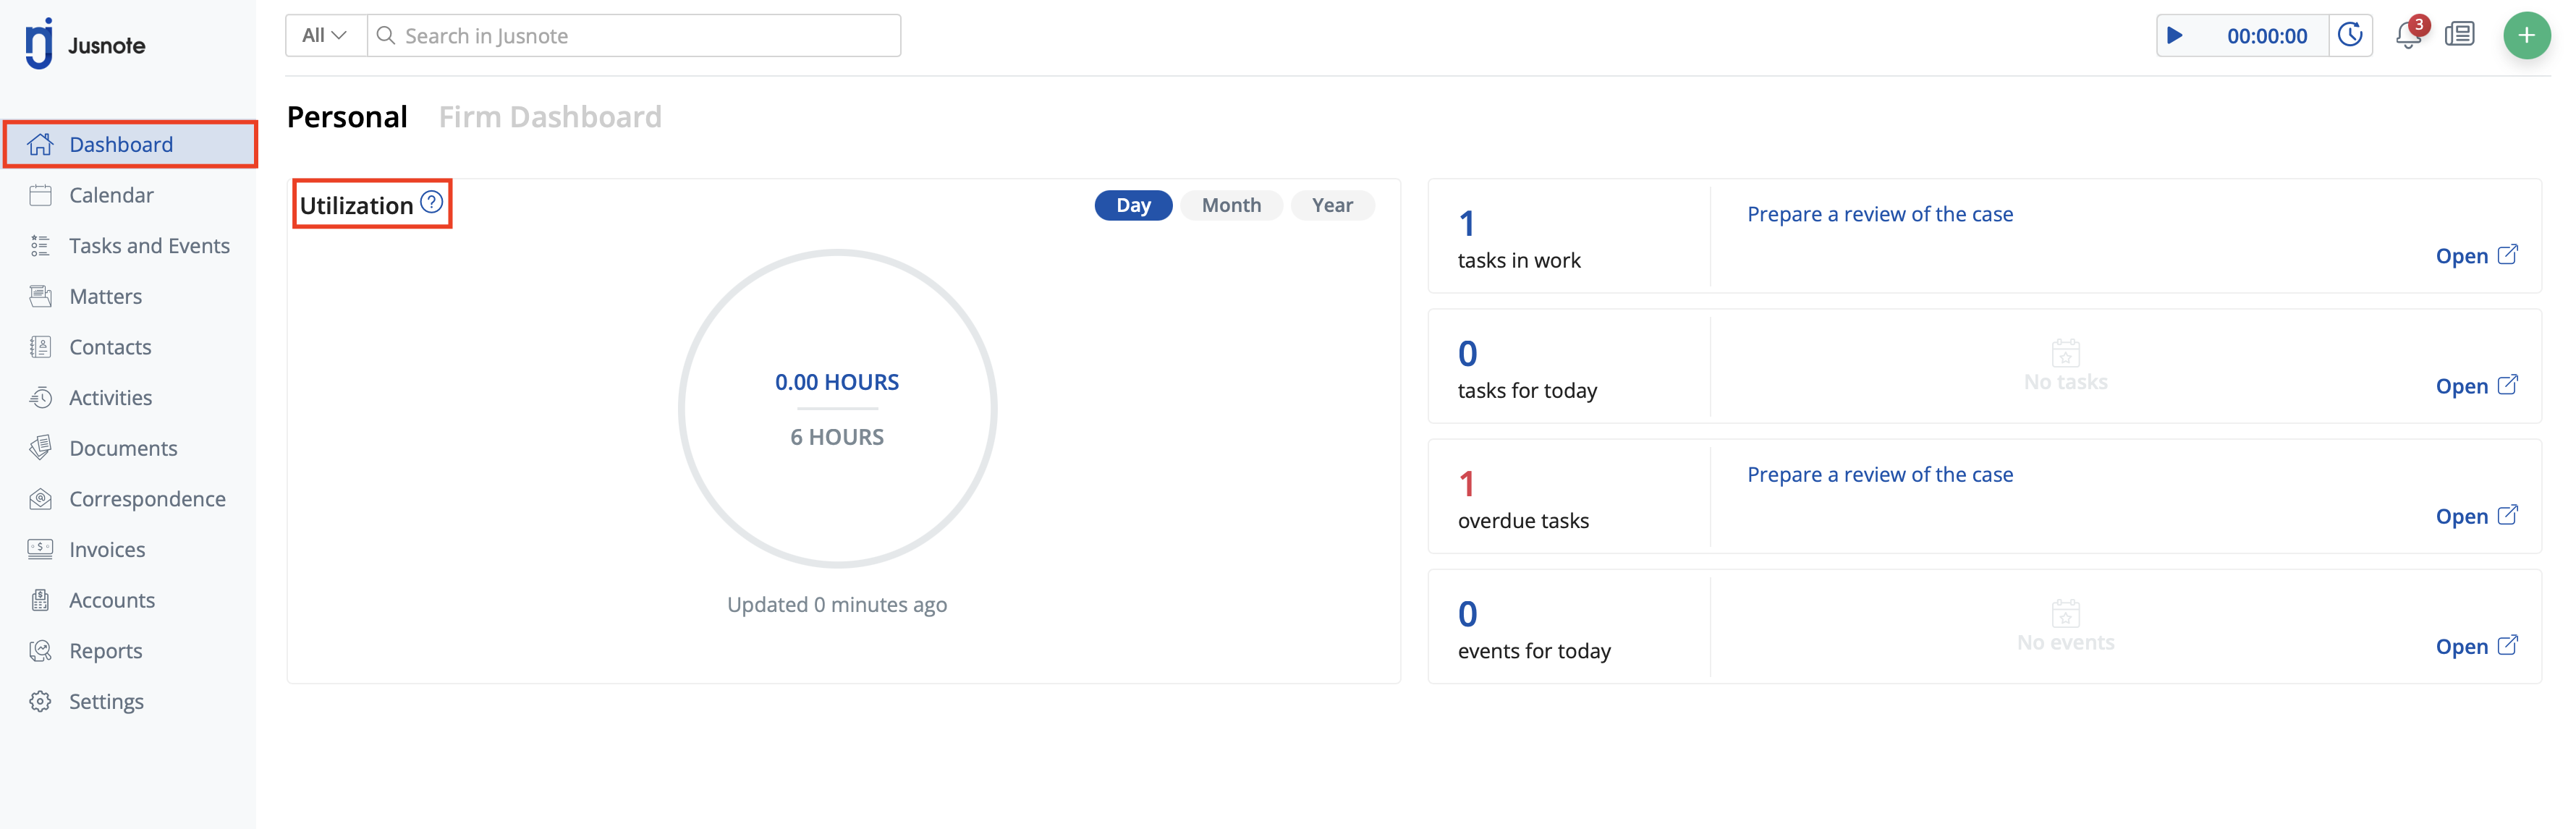The width and height of the screenshot is (2576, 829).
Task: Click the 00:00:00 timer display
Action: [2266, 36]
